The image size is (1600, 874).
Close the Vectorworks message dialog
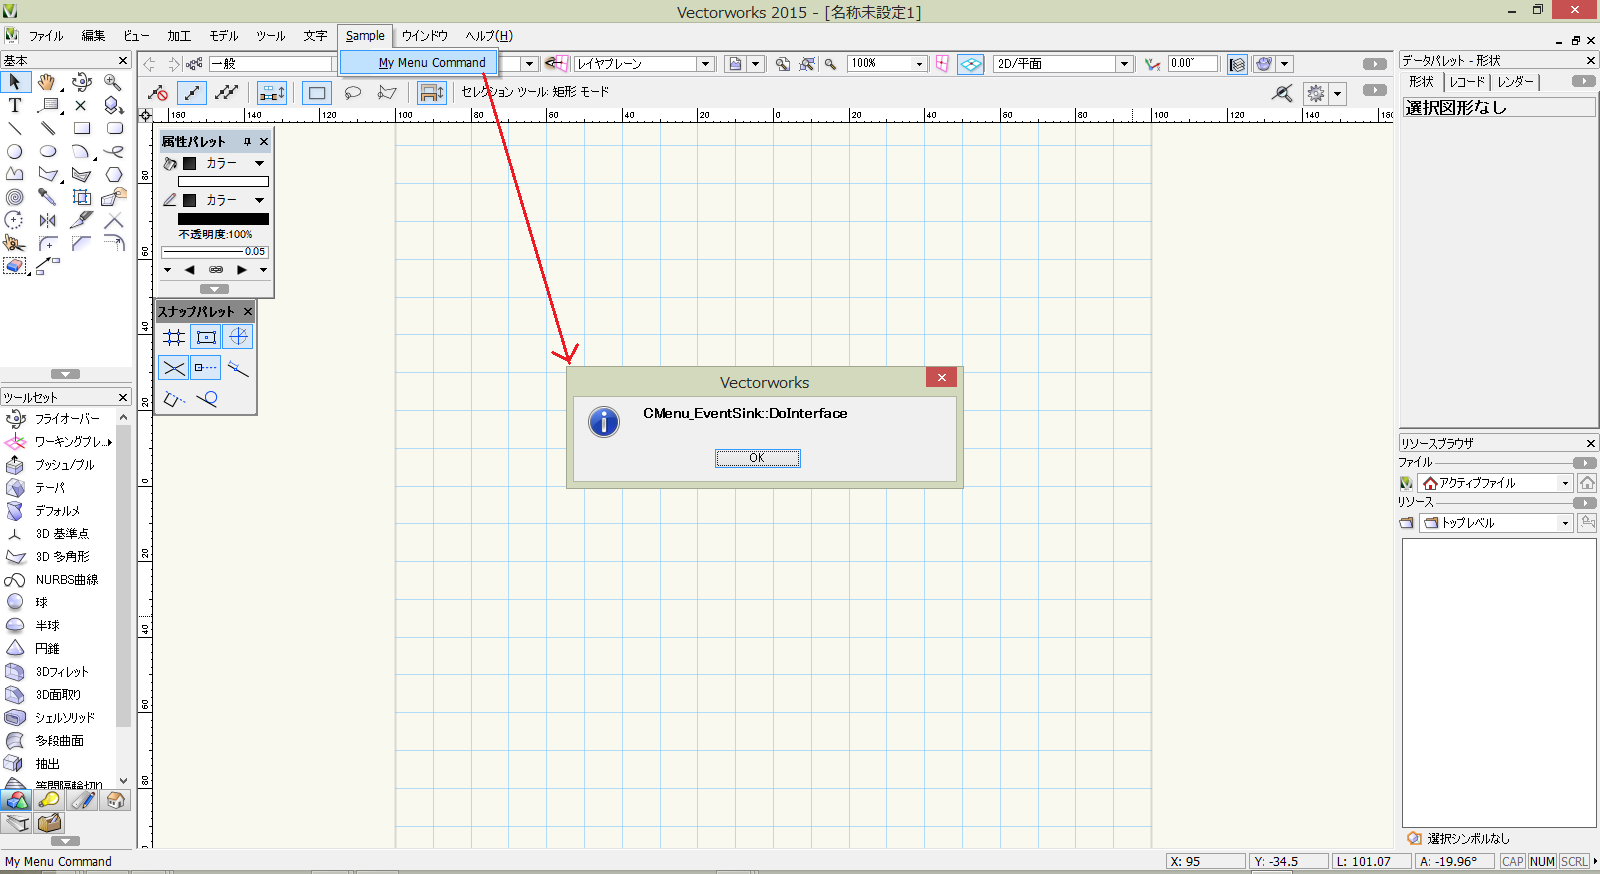(941, 377)
